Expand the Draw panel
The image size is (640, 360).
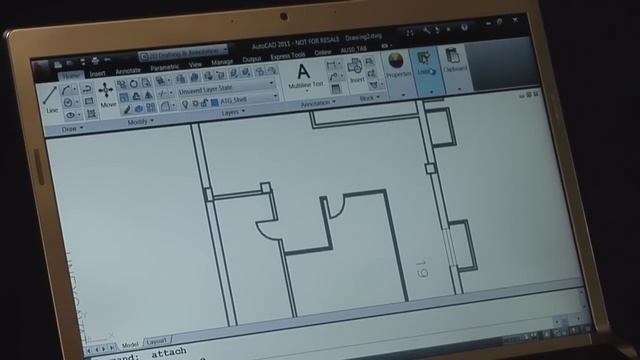(x=72, y=129)
